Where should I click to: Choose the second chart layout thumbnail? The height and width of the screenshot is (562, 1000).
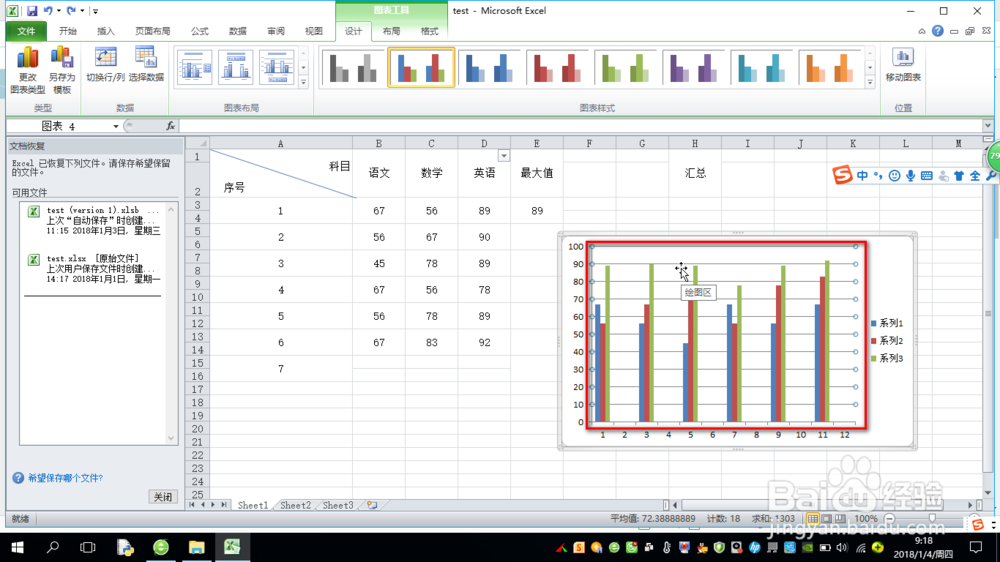[235, 67]
